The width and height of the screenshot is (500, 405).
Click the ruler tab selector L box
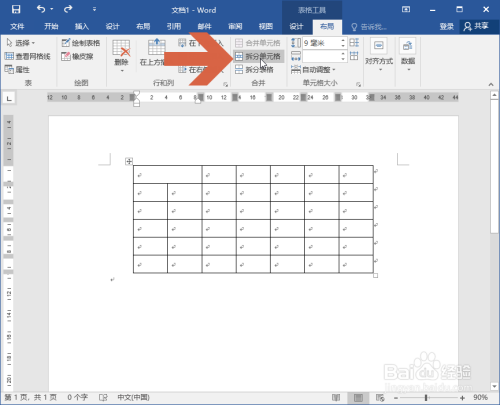point(9,98)
